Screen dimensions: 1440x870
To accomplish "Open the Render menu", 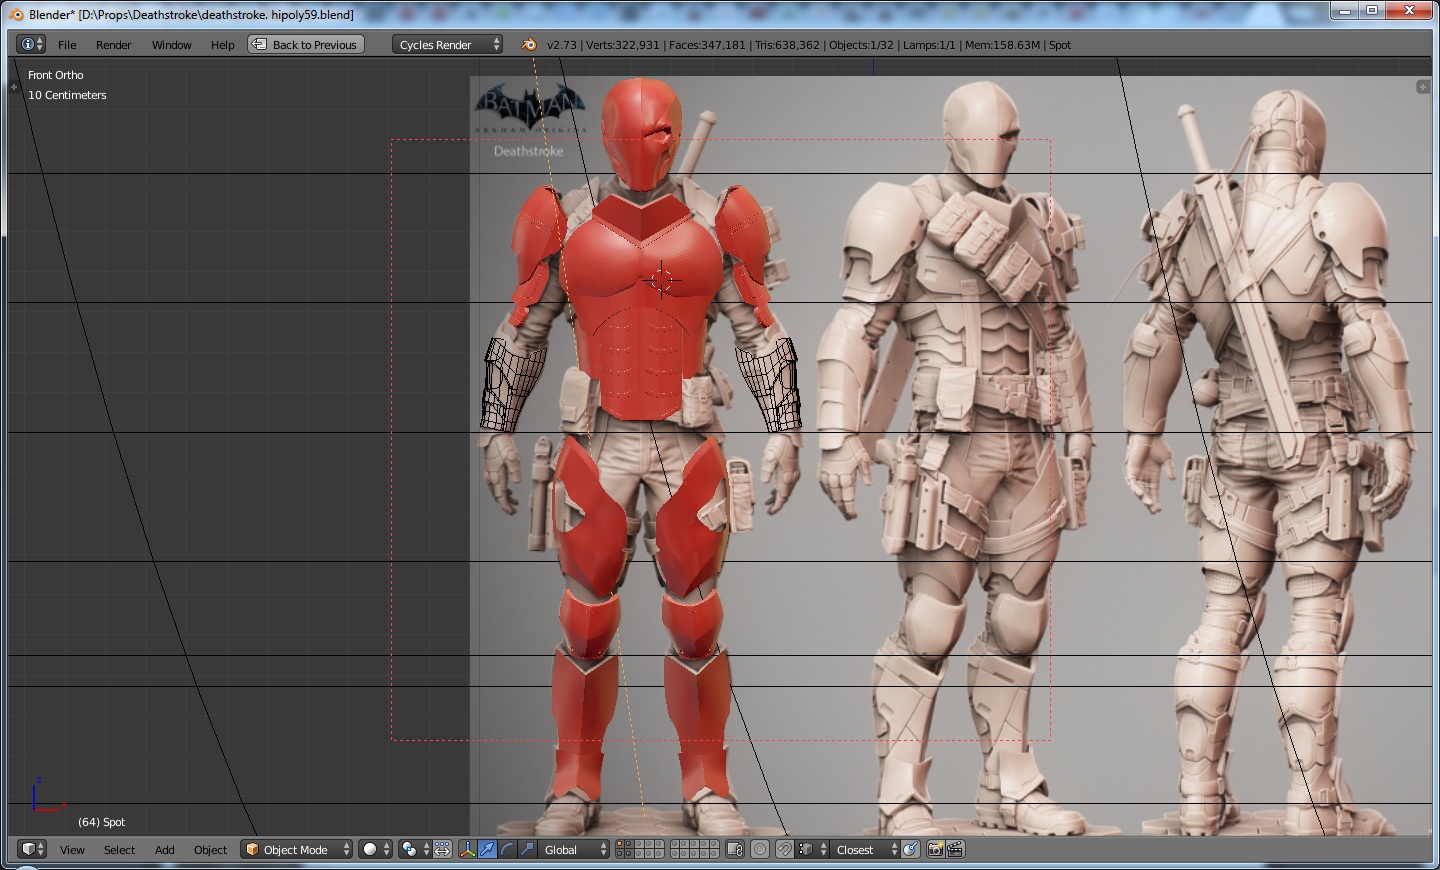I will point(113,45).
